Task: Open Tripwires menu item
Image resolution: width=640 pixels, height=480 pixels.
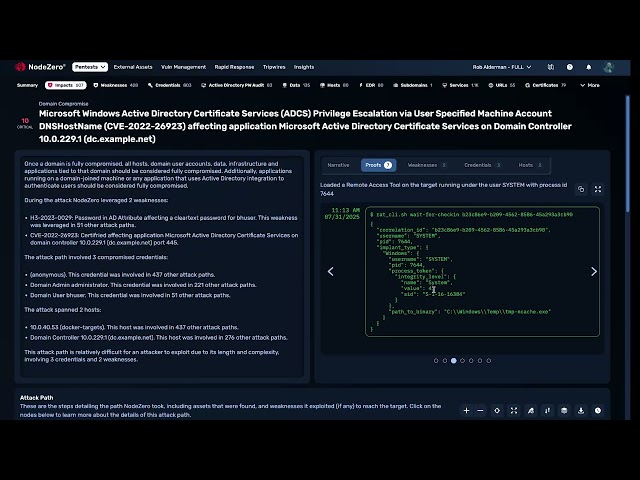Action: point(274,67)
